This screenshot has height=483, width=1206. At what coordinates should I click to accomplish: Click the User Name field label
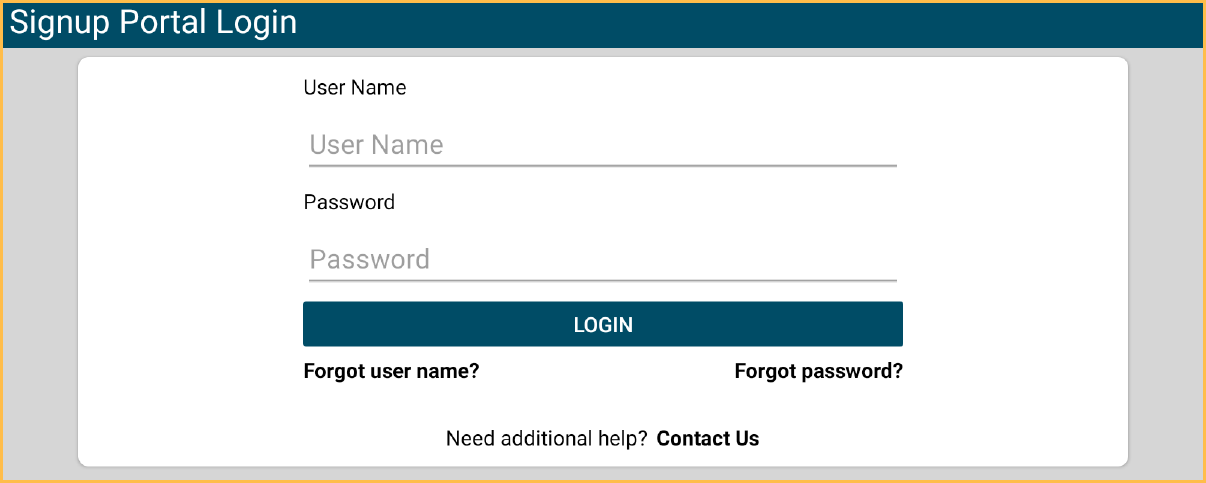point(355,88)
